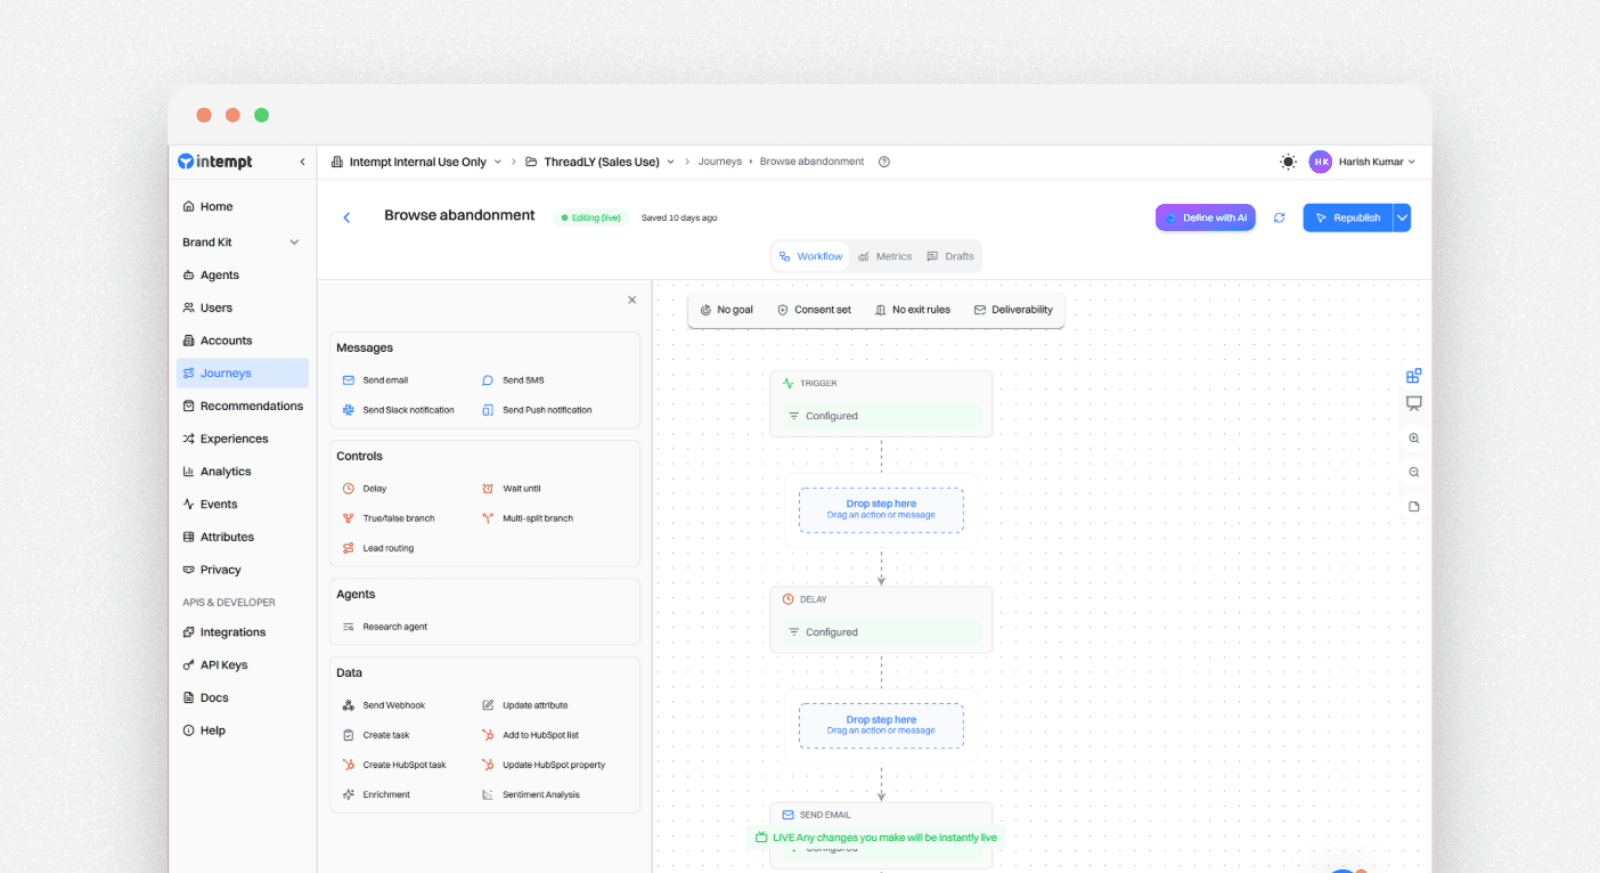Open the Harish Kumar user menu
Viewport: 1600px width, 873px height.
[1363, 162]
